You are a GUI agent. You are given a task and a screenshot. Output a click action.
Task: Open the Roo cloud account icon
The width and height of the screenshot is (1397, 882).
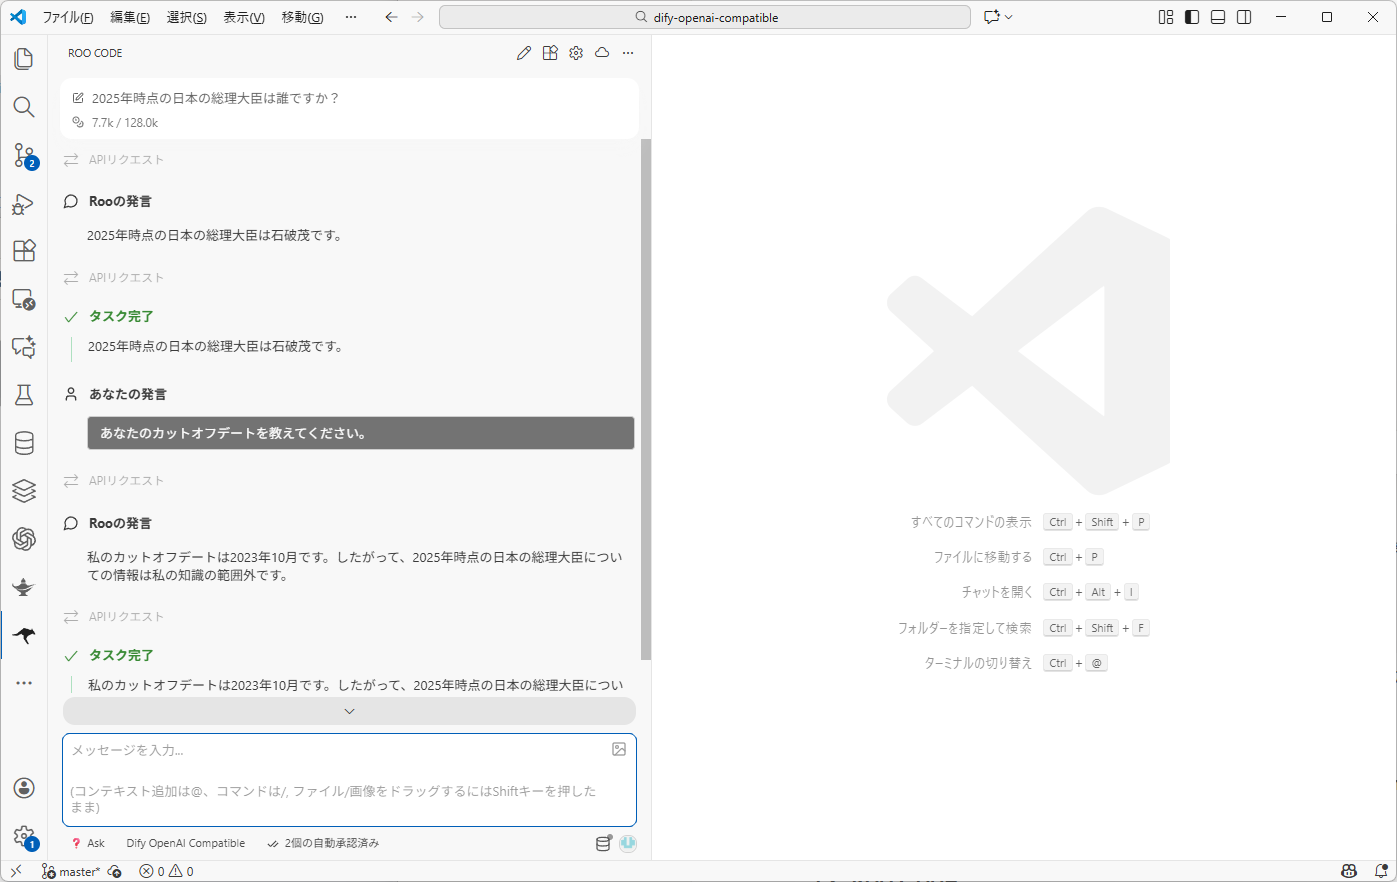[602, 52]
